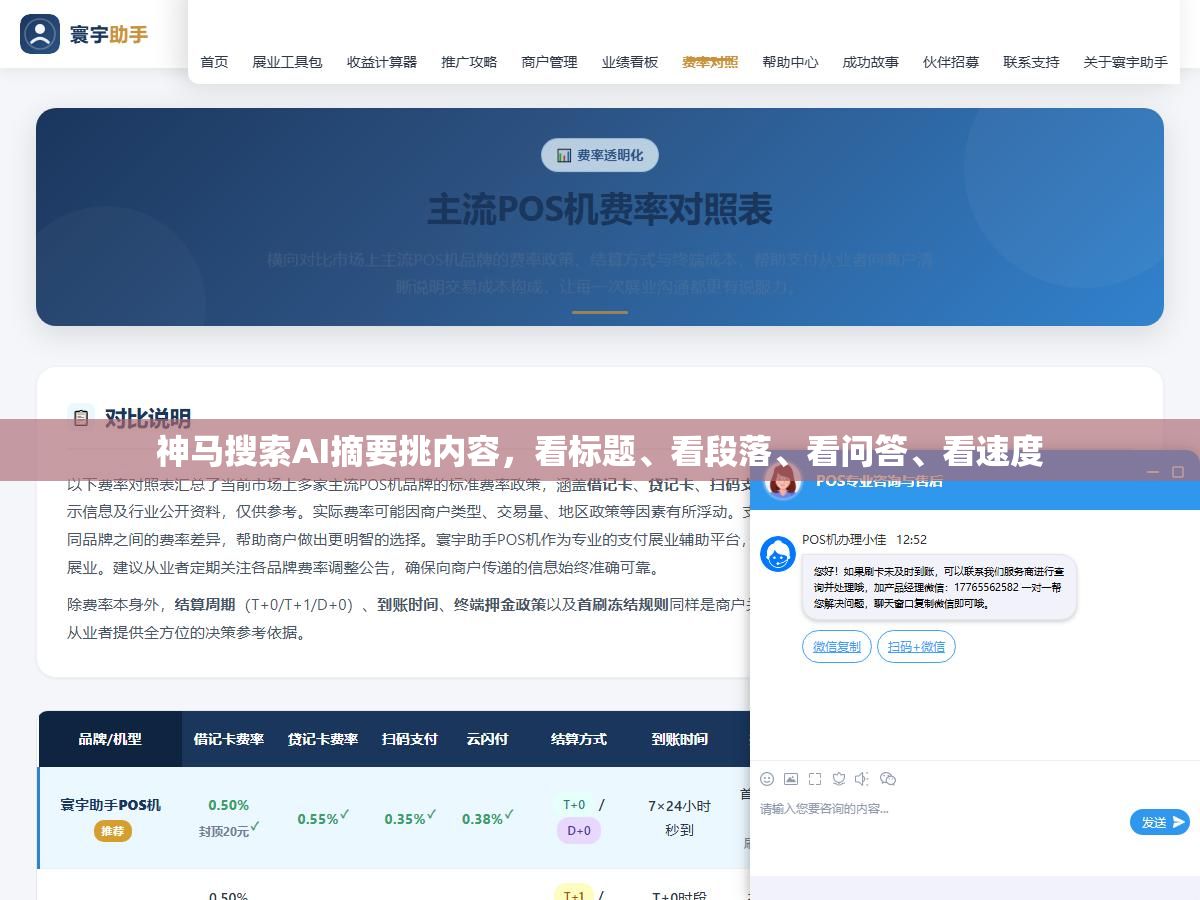Open 收益计算器 in the navigation

point(382,62)
